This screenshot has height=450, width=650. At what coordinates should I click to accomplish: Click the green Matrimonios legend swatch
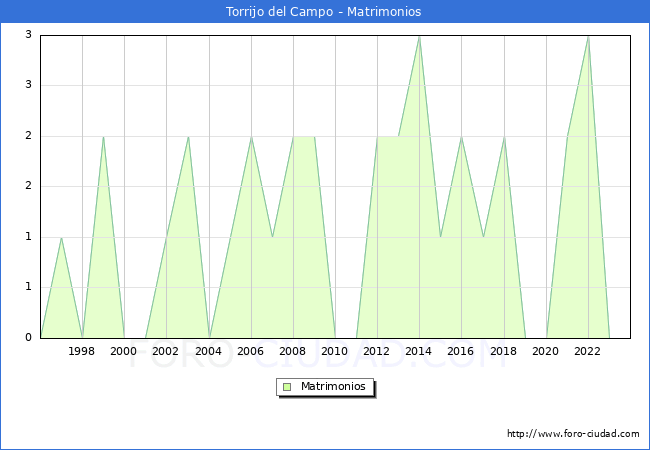pyautogui.click(x=287, y=387)
